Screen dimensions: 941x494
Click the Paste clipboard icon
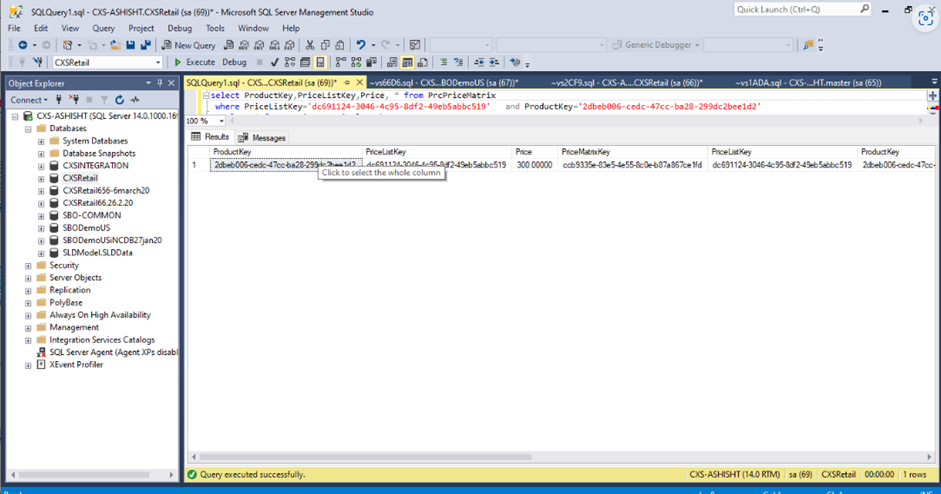(x=340, y=45)
